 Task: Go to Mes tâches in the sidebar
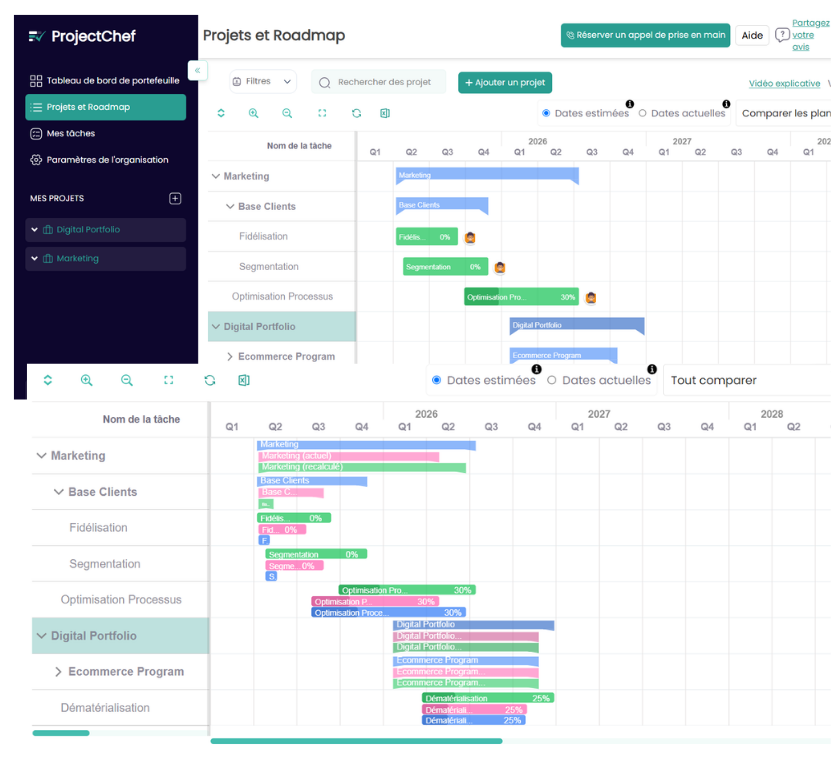click(x=70, y=133)
